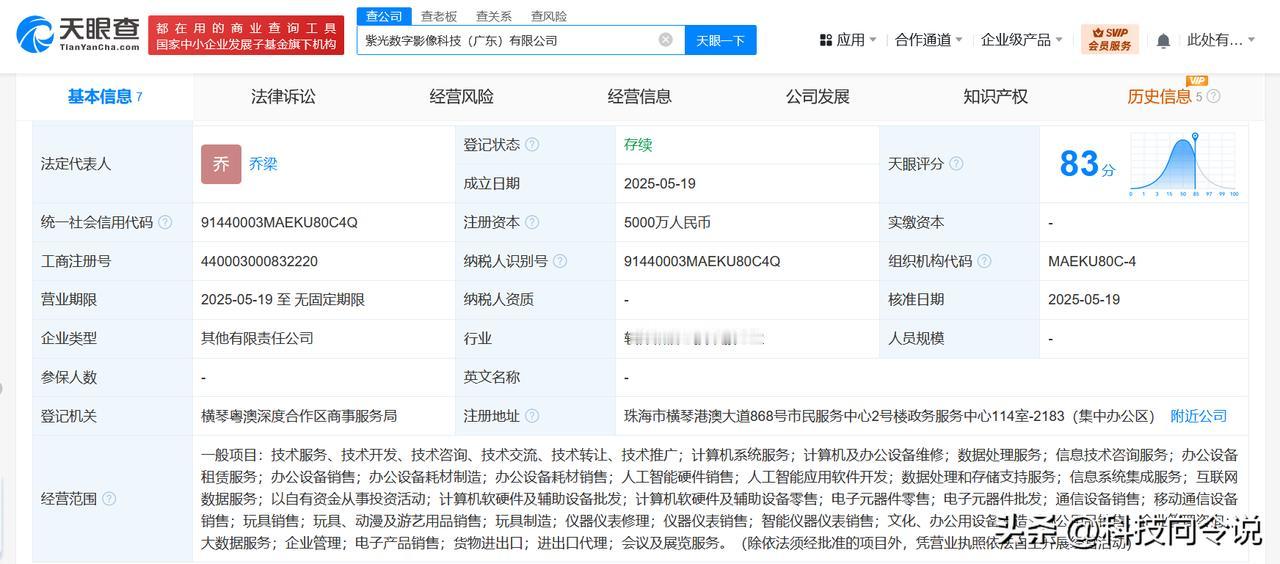Open the 附近公司 link
The image size is (1280, 564).
pos(1198,416)
